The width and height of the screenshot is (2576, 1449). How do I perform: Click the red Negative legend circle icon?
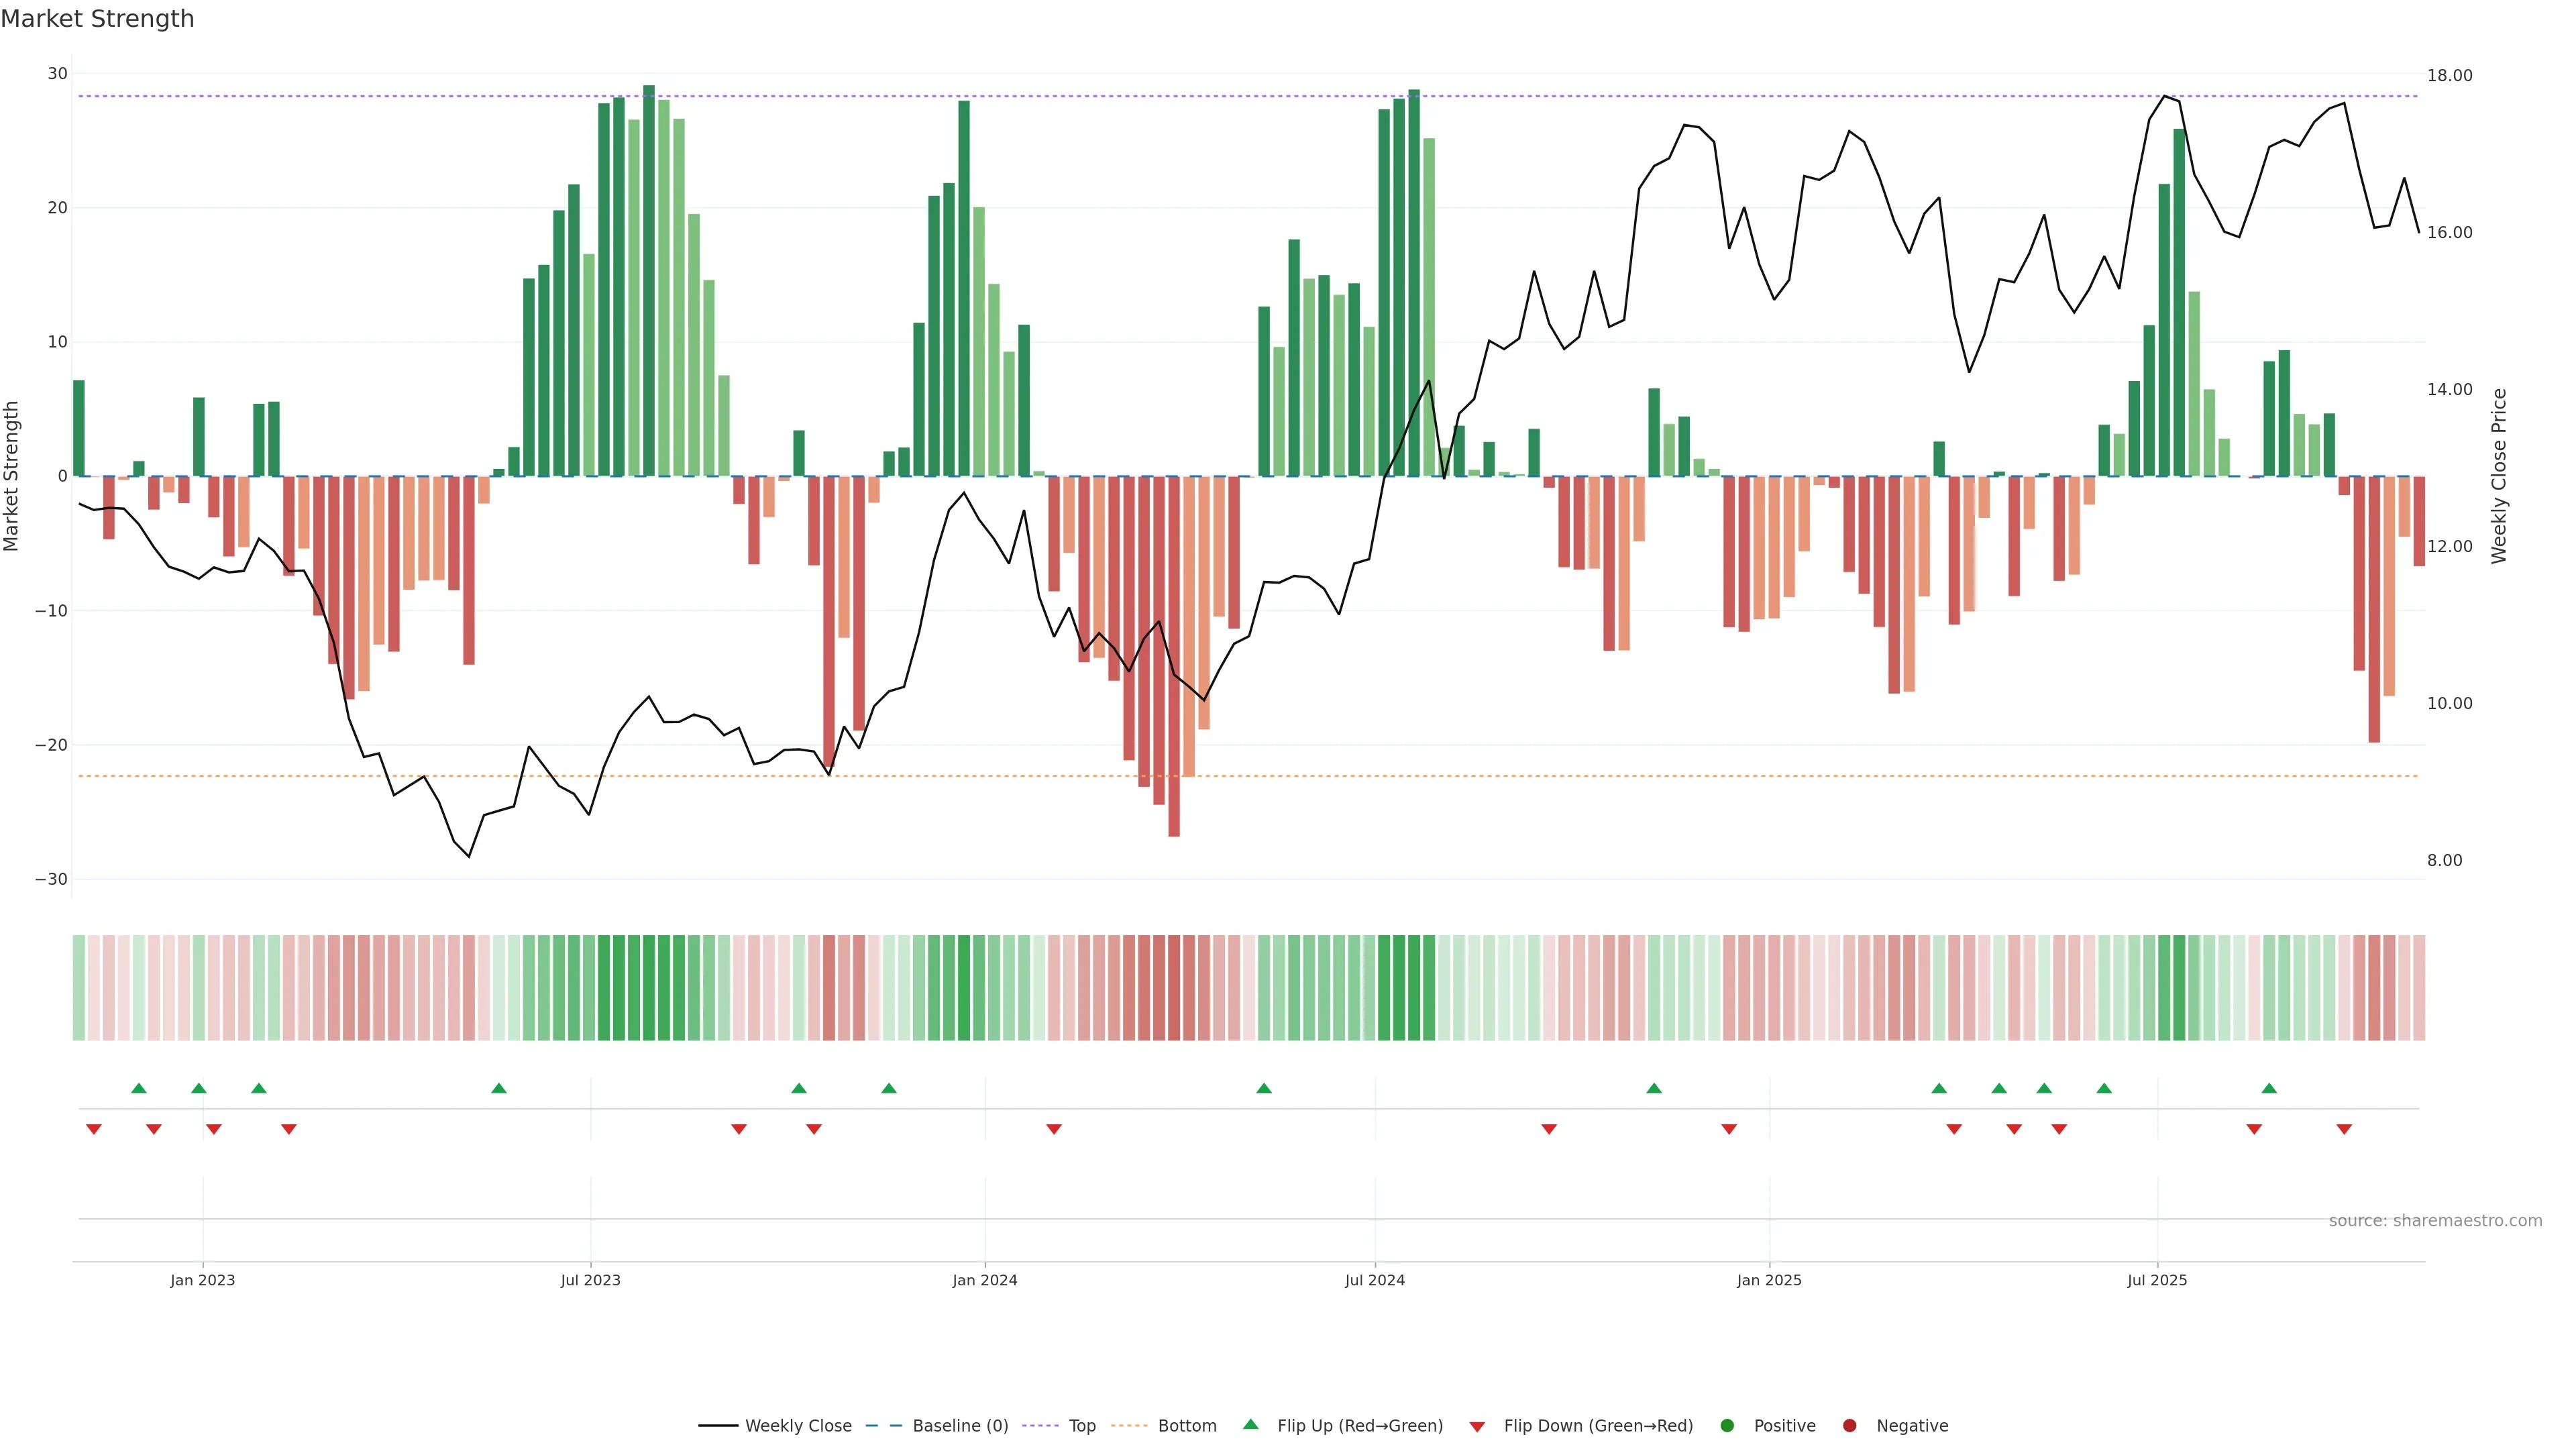point(1849,1425)
